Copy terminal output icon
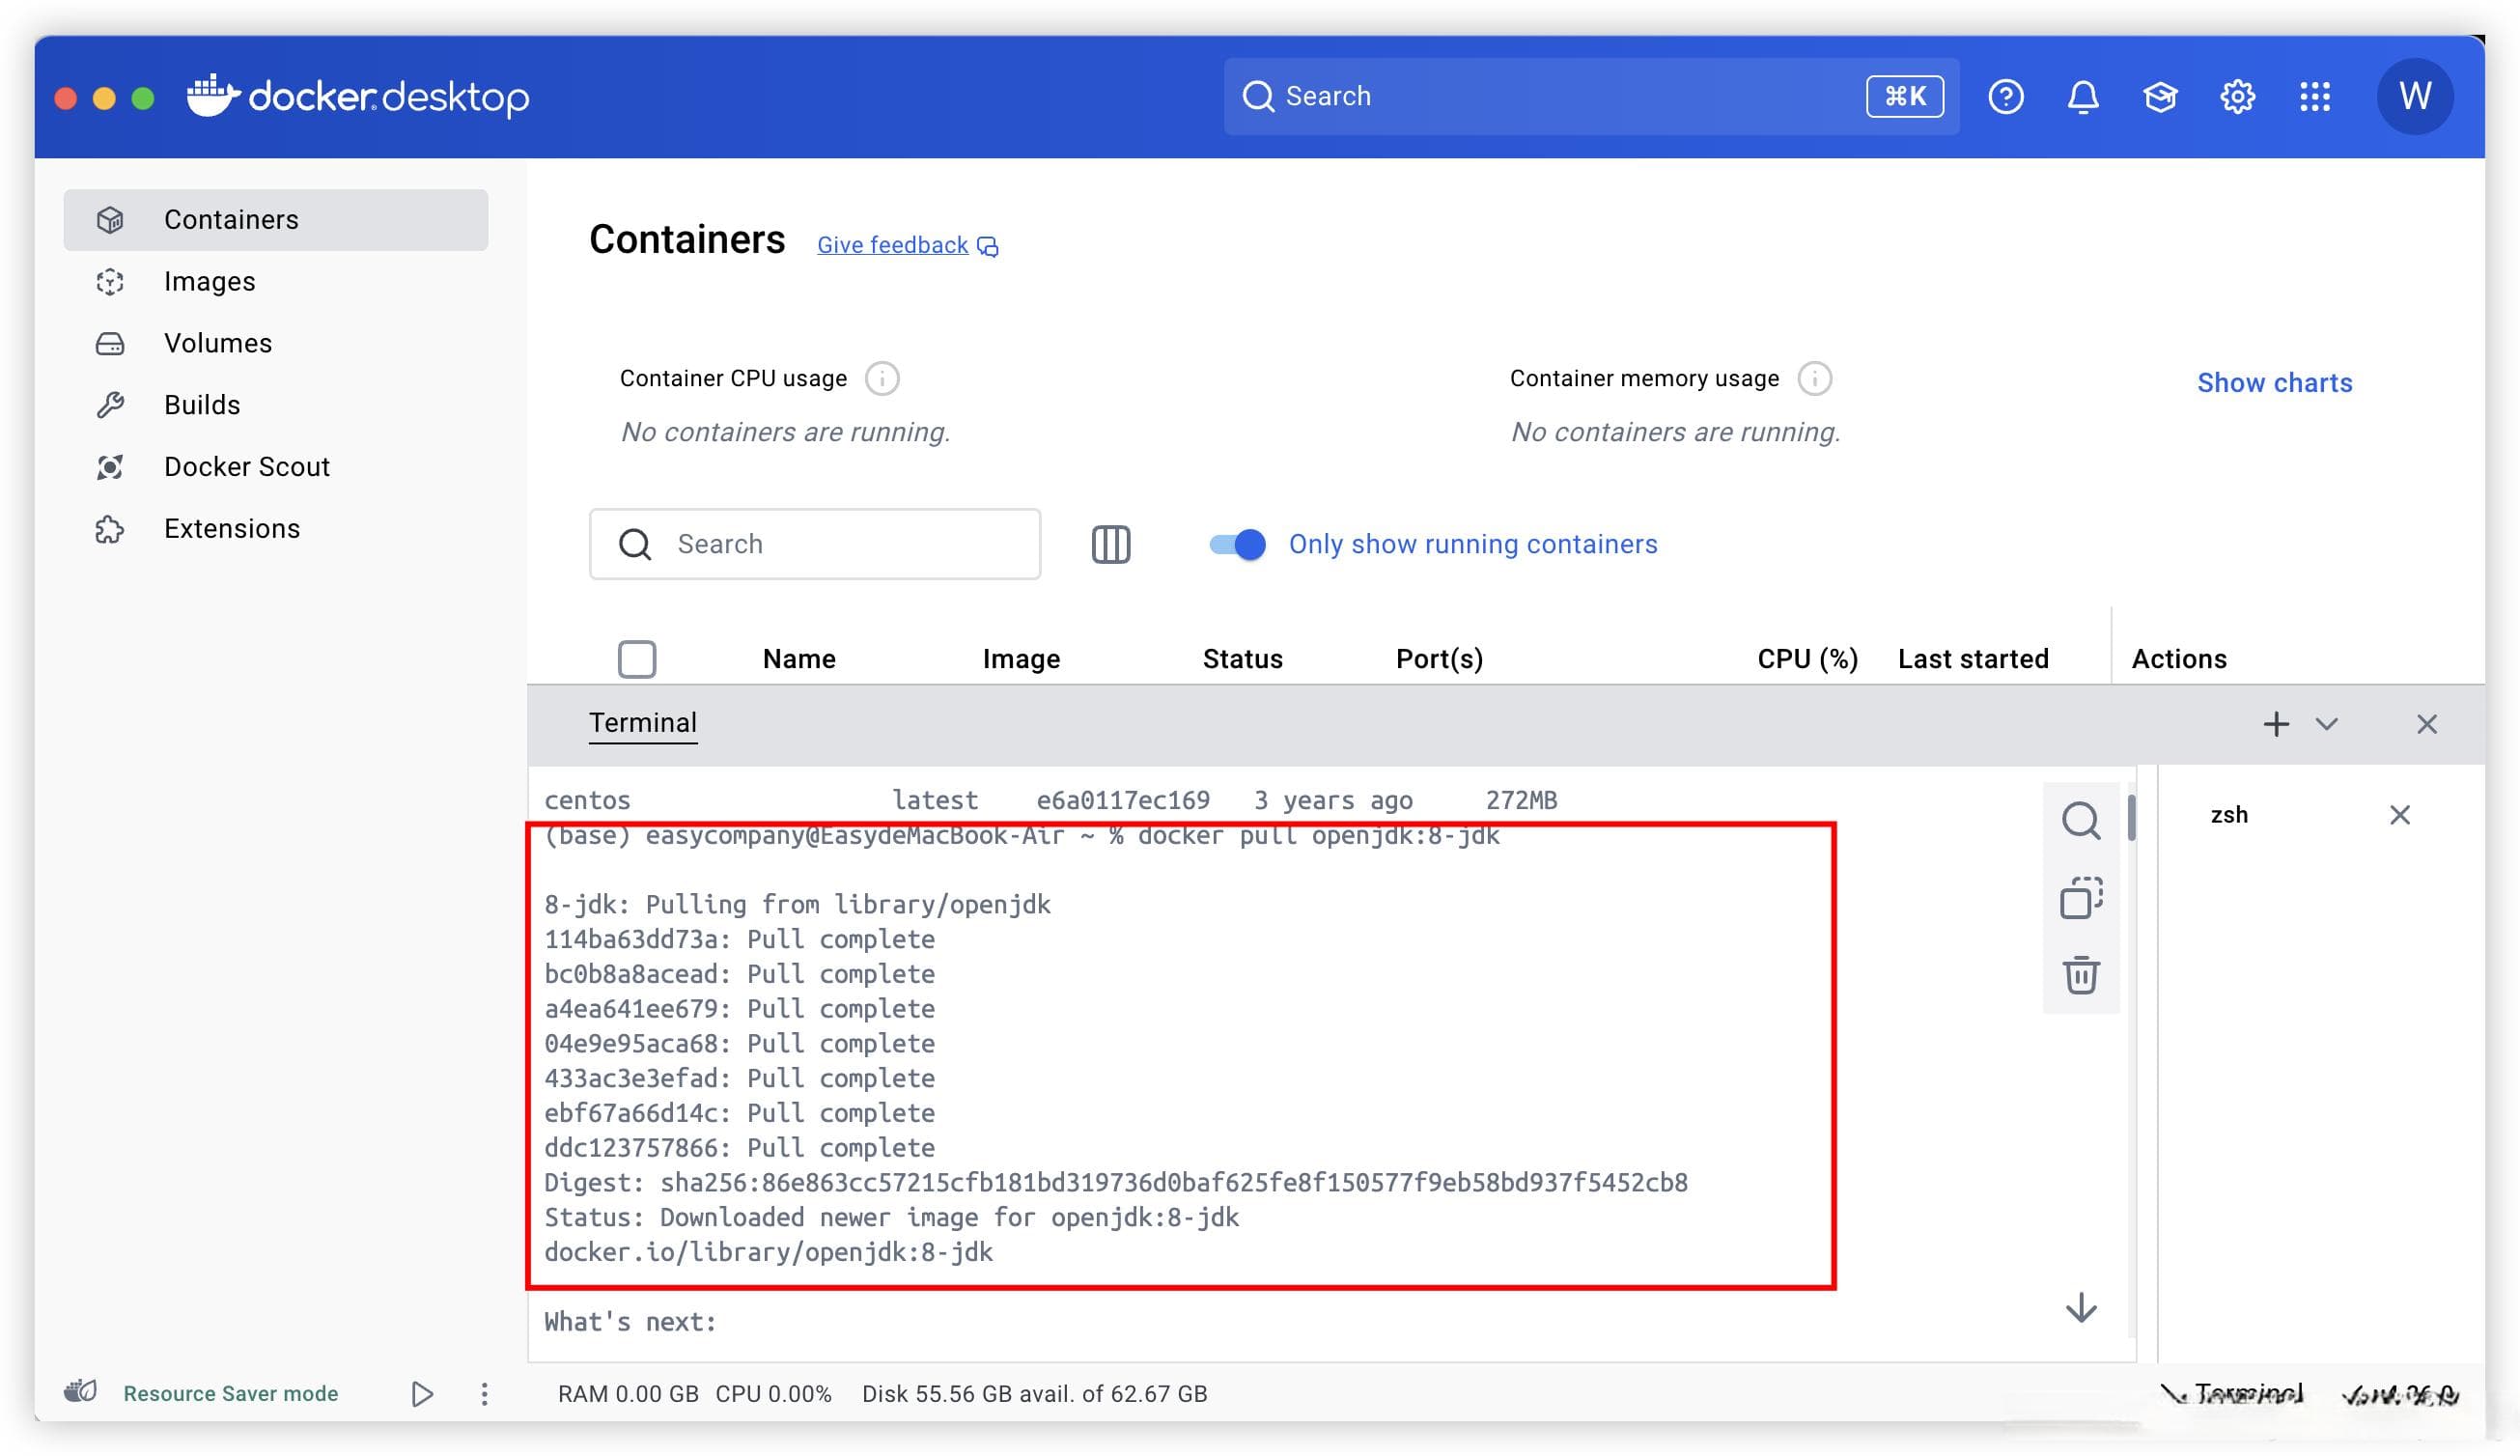 pyautogui.click(x=2080, y=897)
